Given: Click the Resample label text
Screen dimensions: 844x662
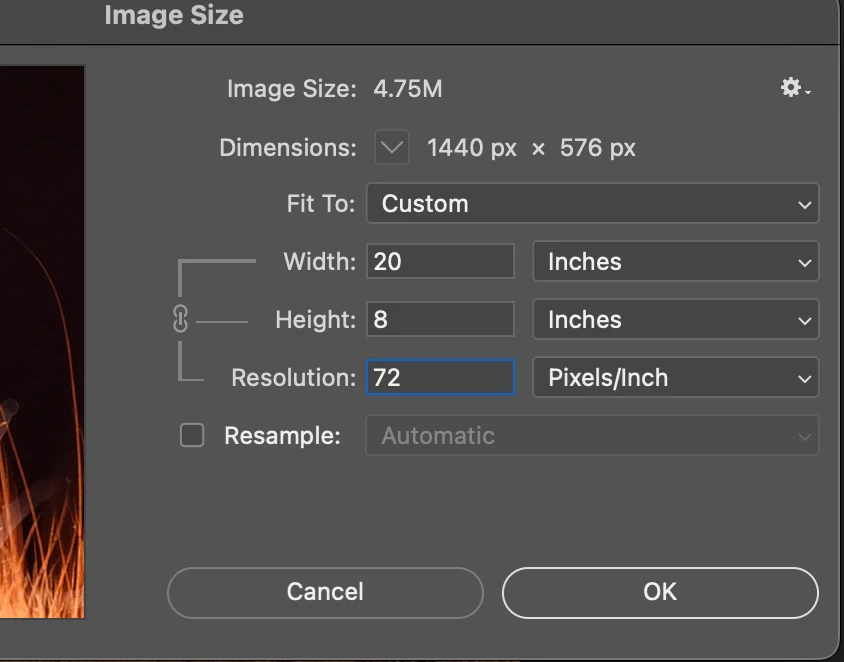Looking at the screenshot, I should click(x=282, y=436).
